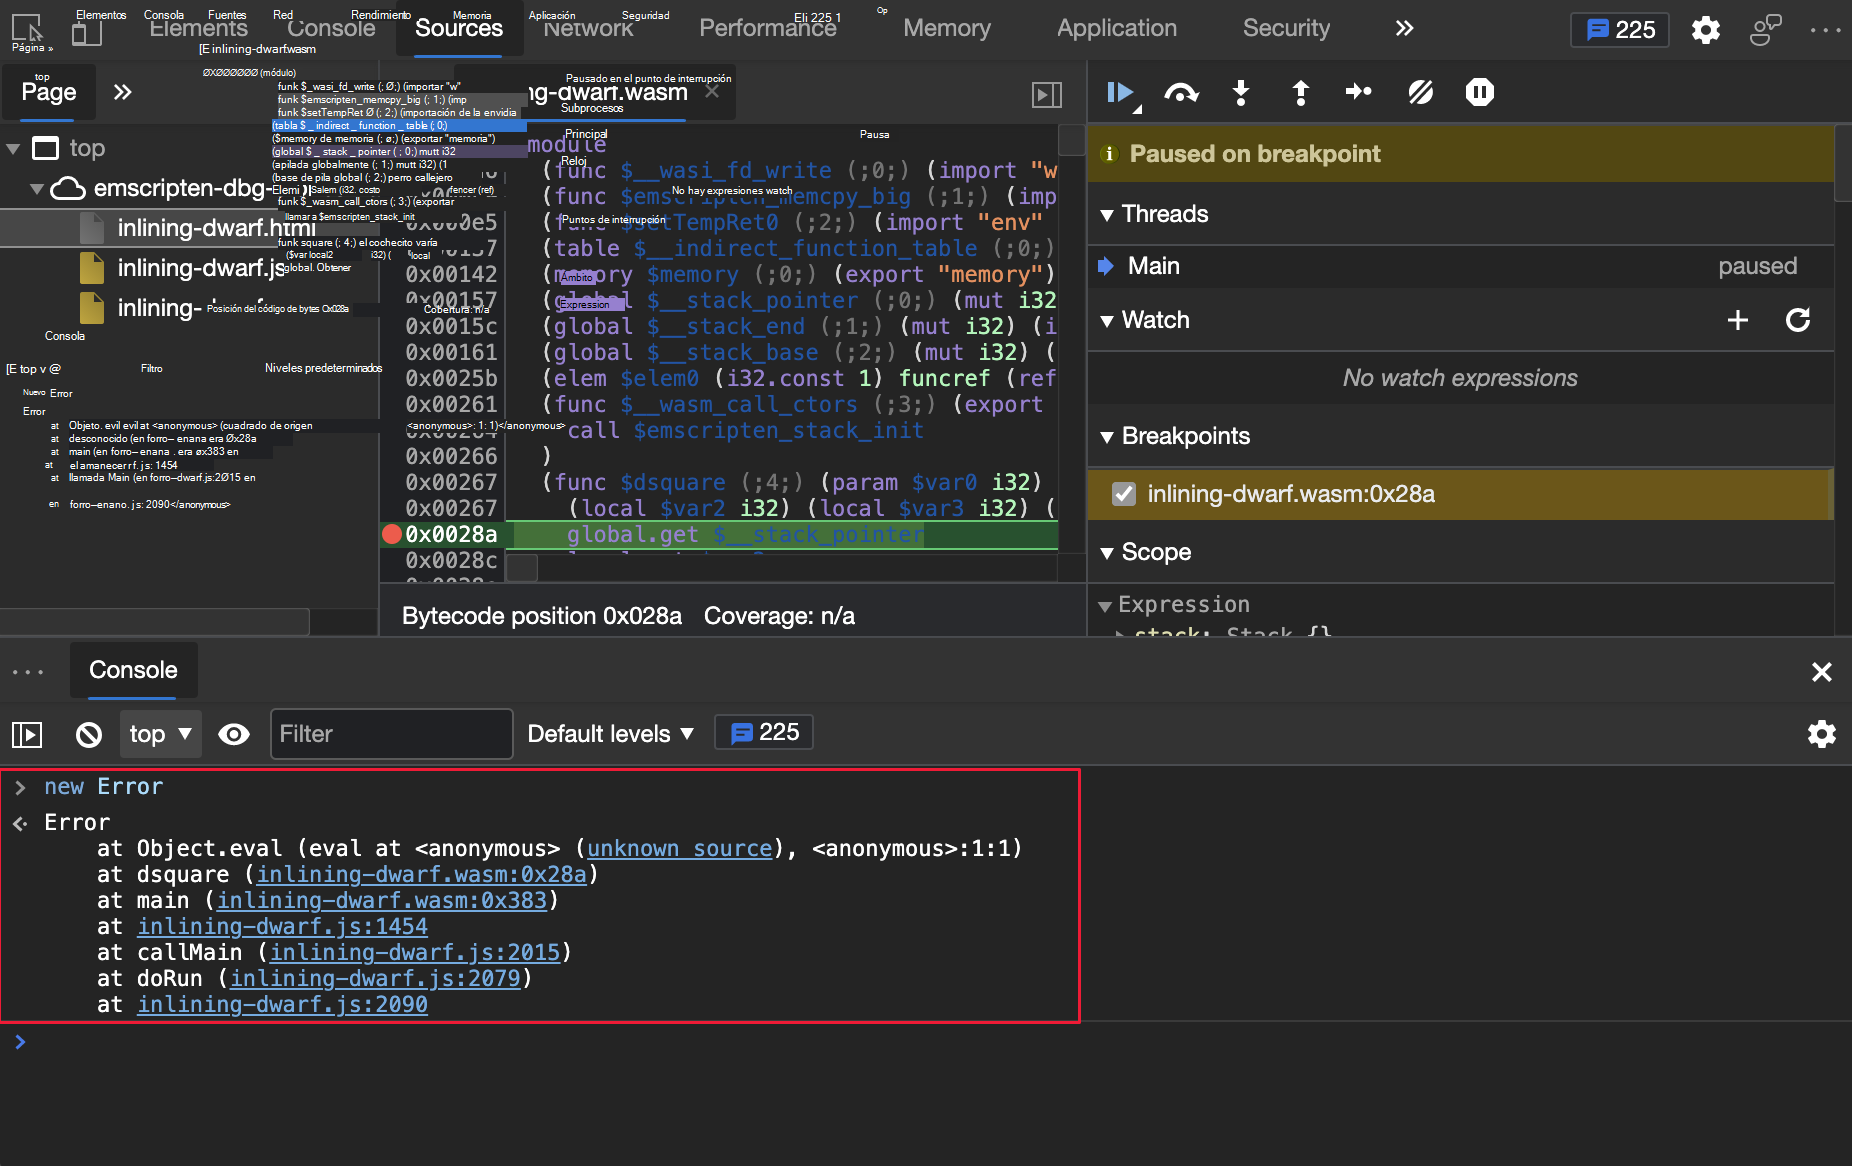1852x1166 pixels.
Task: Click the Pause on exceptions icon
Action: coord(1479,93)
